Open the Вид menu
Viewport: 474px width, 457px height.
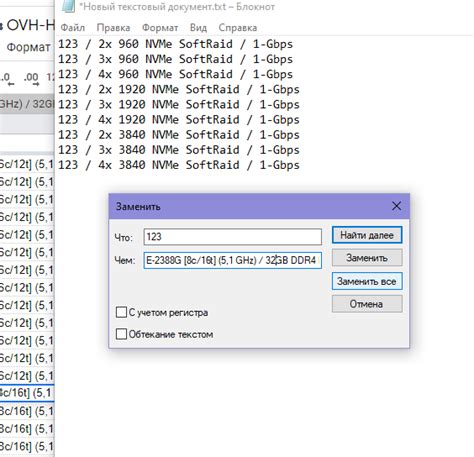tap(198, 28)
